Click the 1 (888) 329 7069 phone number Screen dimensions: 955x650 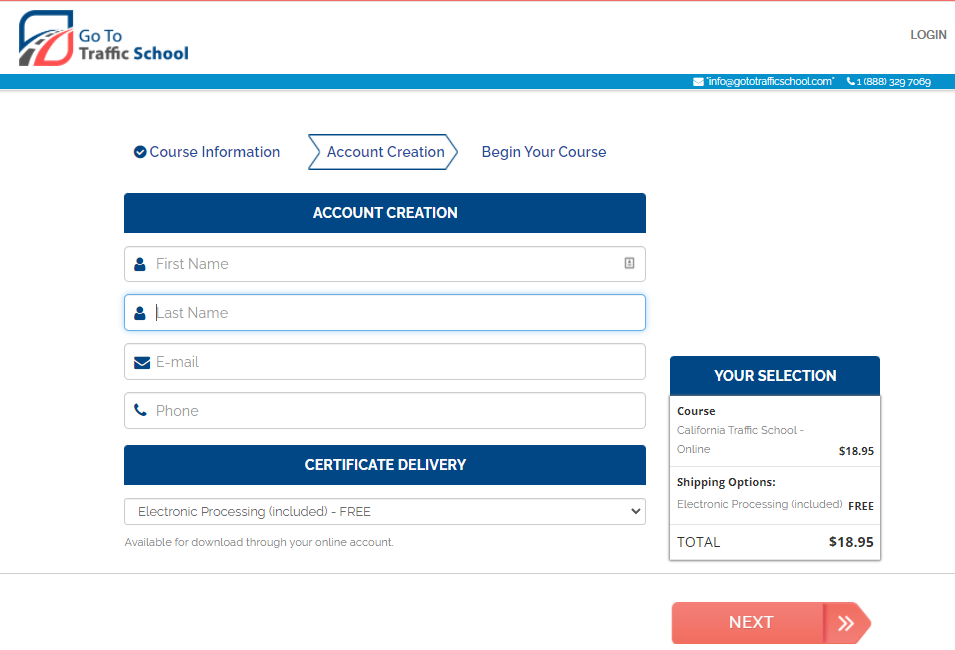pos(893,82)
